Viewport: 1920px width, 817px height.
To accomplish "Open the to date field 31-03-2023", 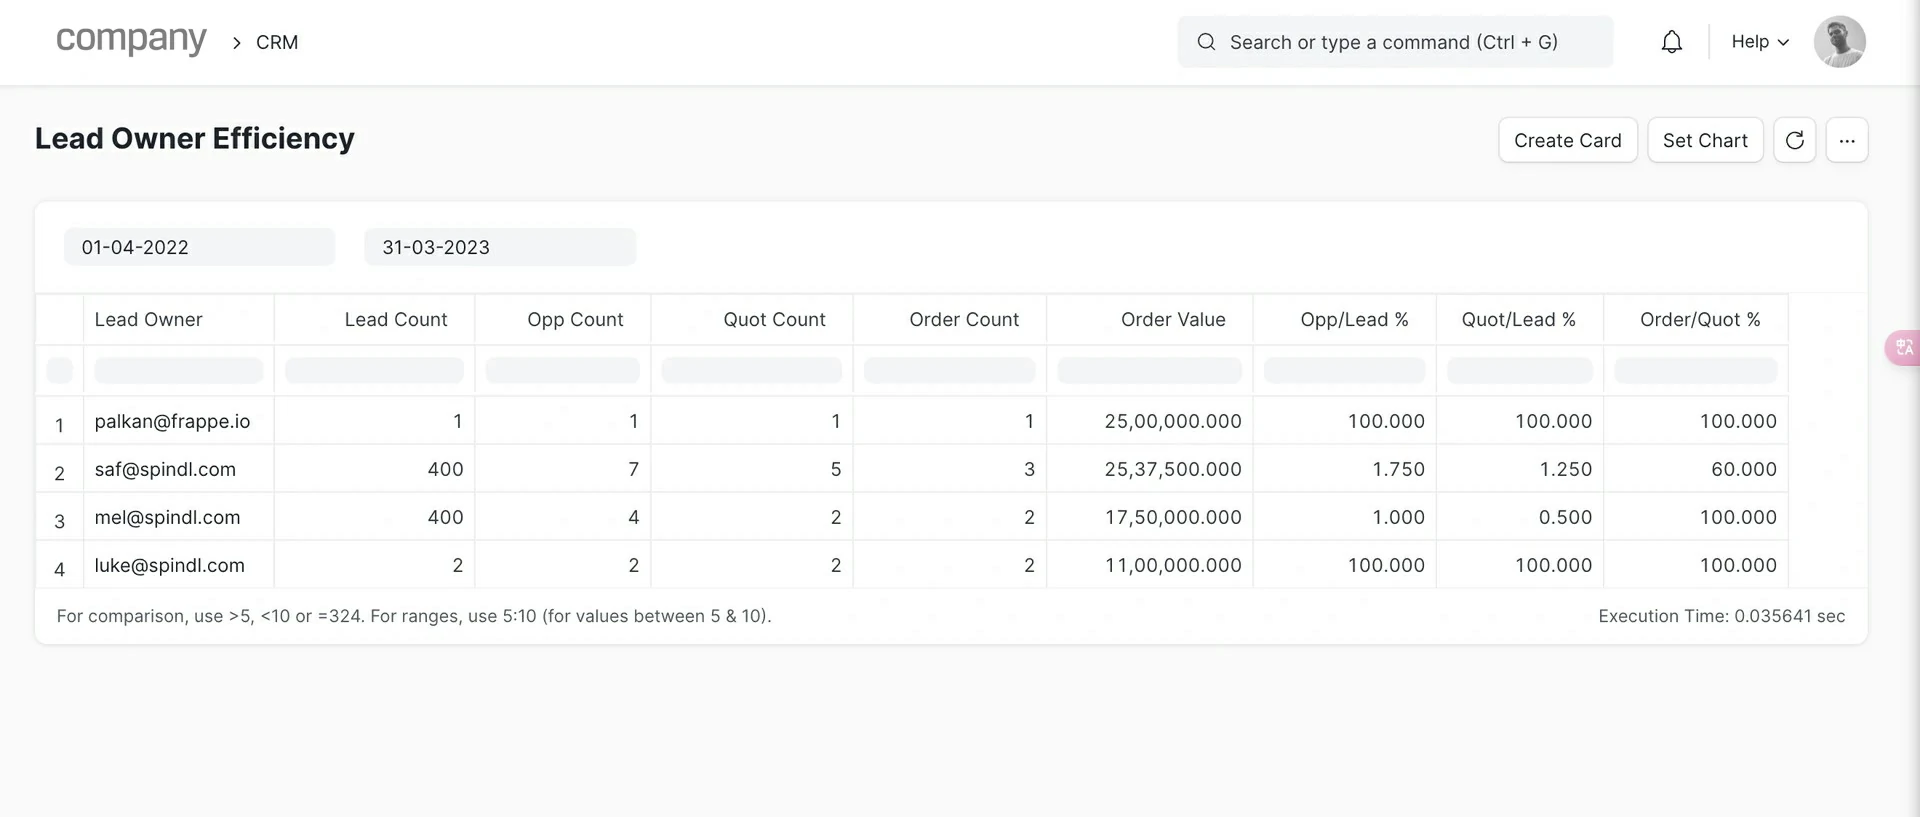I will 499,247.
